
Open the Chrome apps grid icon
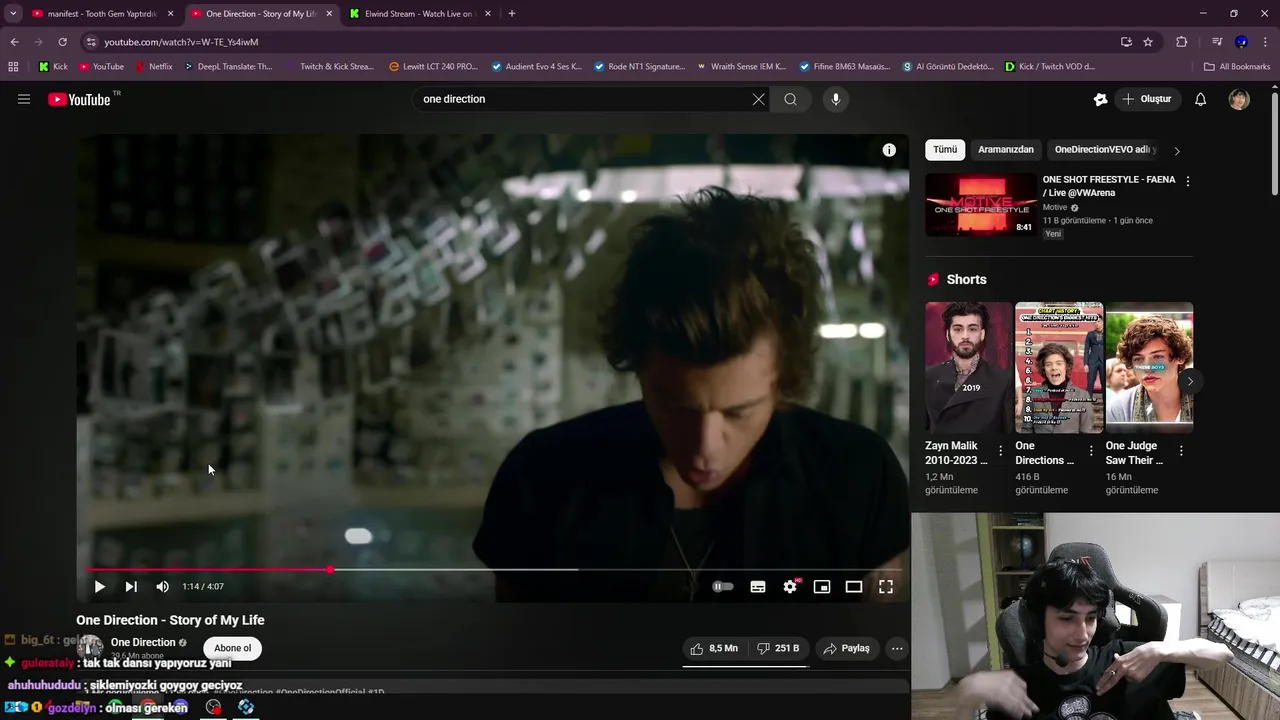point(13,67)
